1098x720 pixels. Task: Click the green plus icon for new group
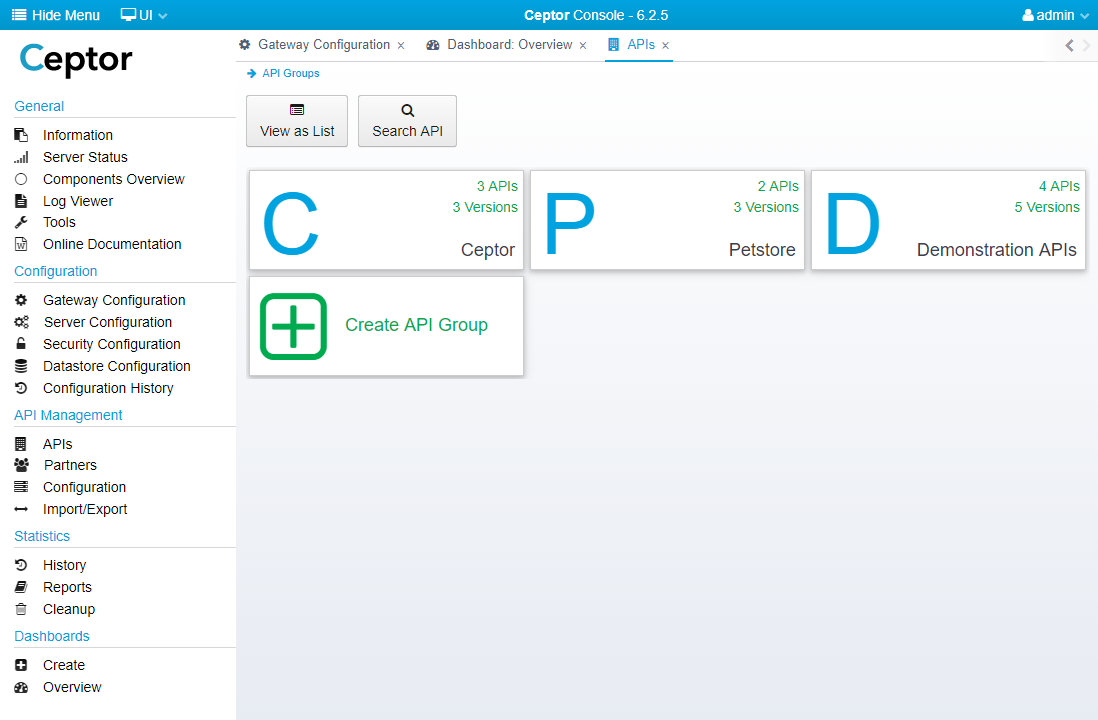pos(293,326)
